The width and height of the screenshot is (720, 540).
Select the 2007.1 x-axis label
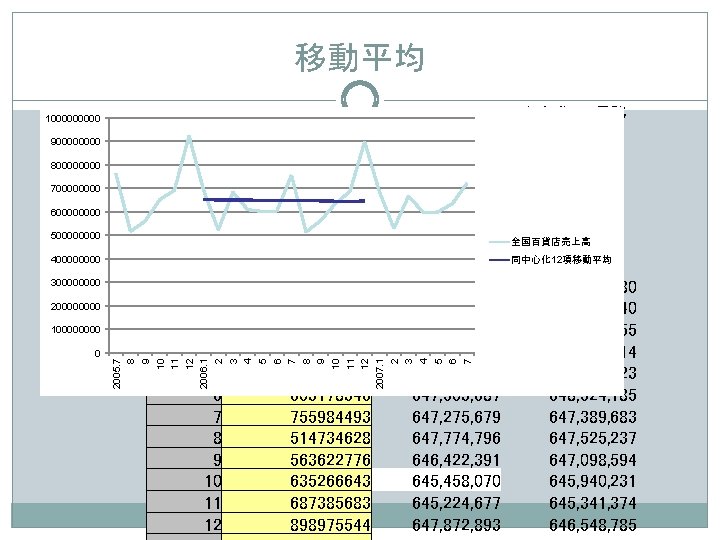pyautogui.click(x=379, y=374)
